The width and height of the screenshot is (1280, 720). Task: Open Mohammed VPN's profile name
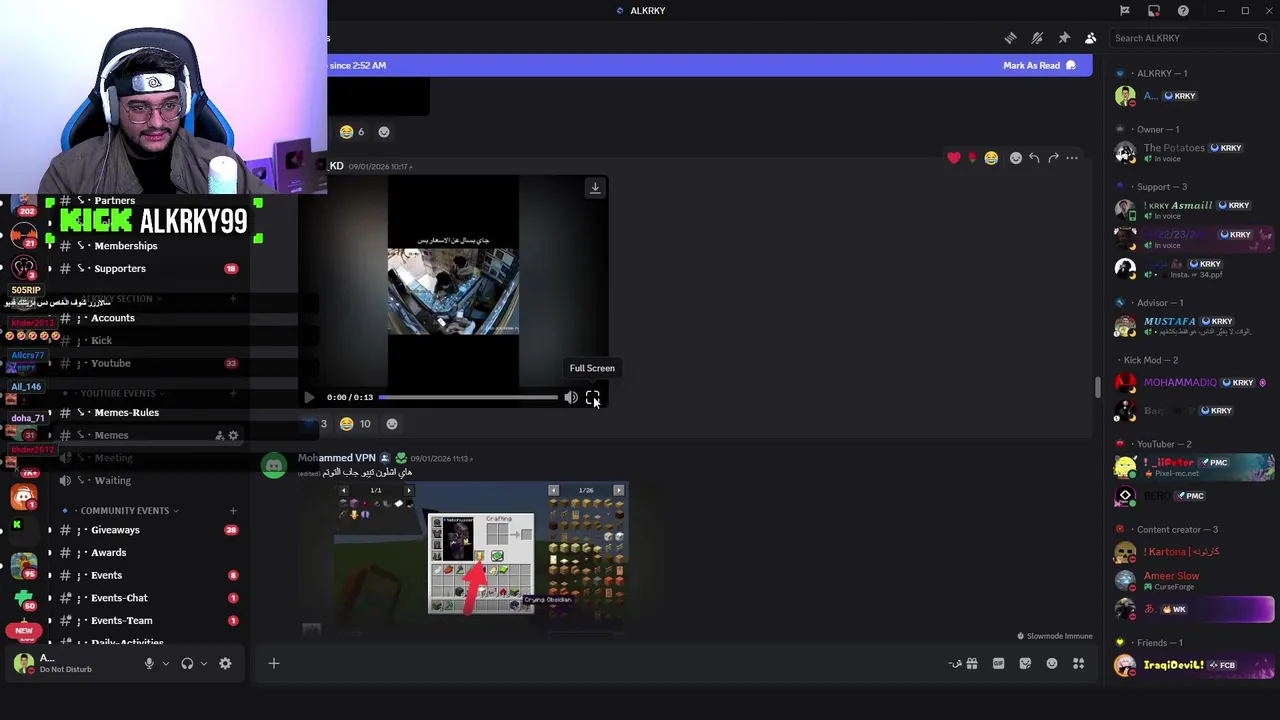pos(337,458)
